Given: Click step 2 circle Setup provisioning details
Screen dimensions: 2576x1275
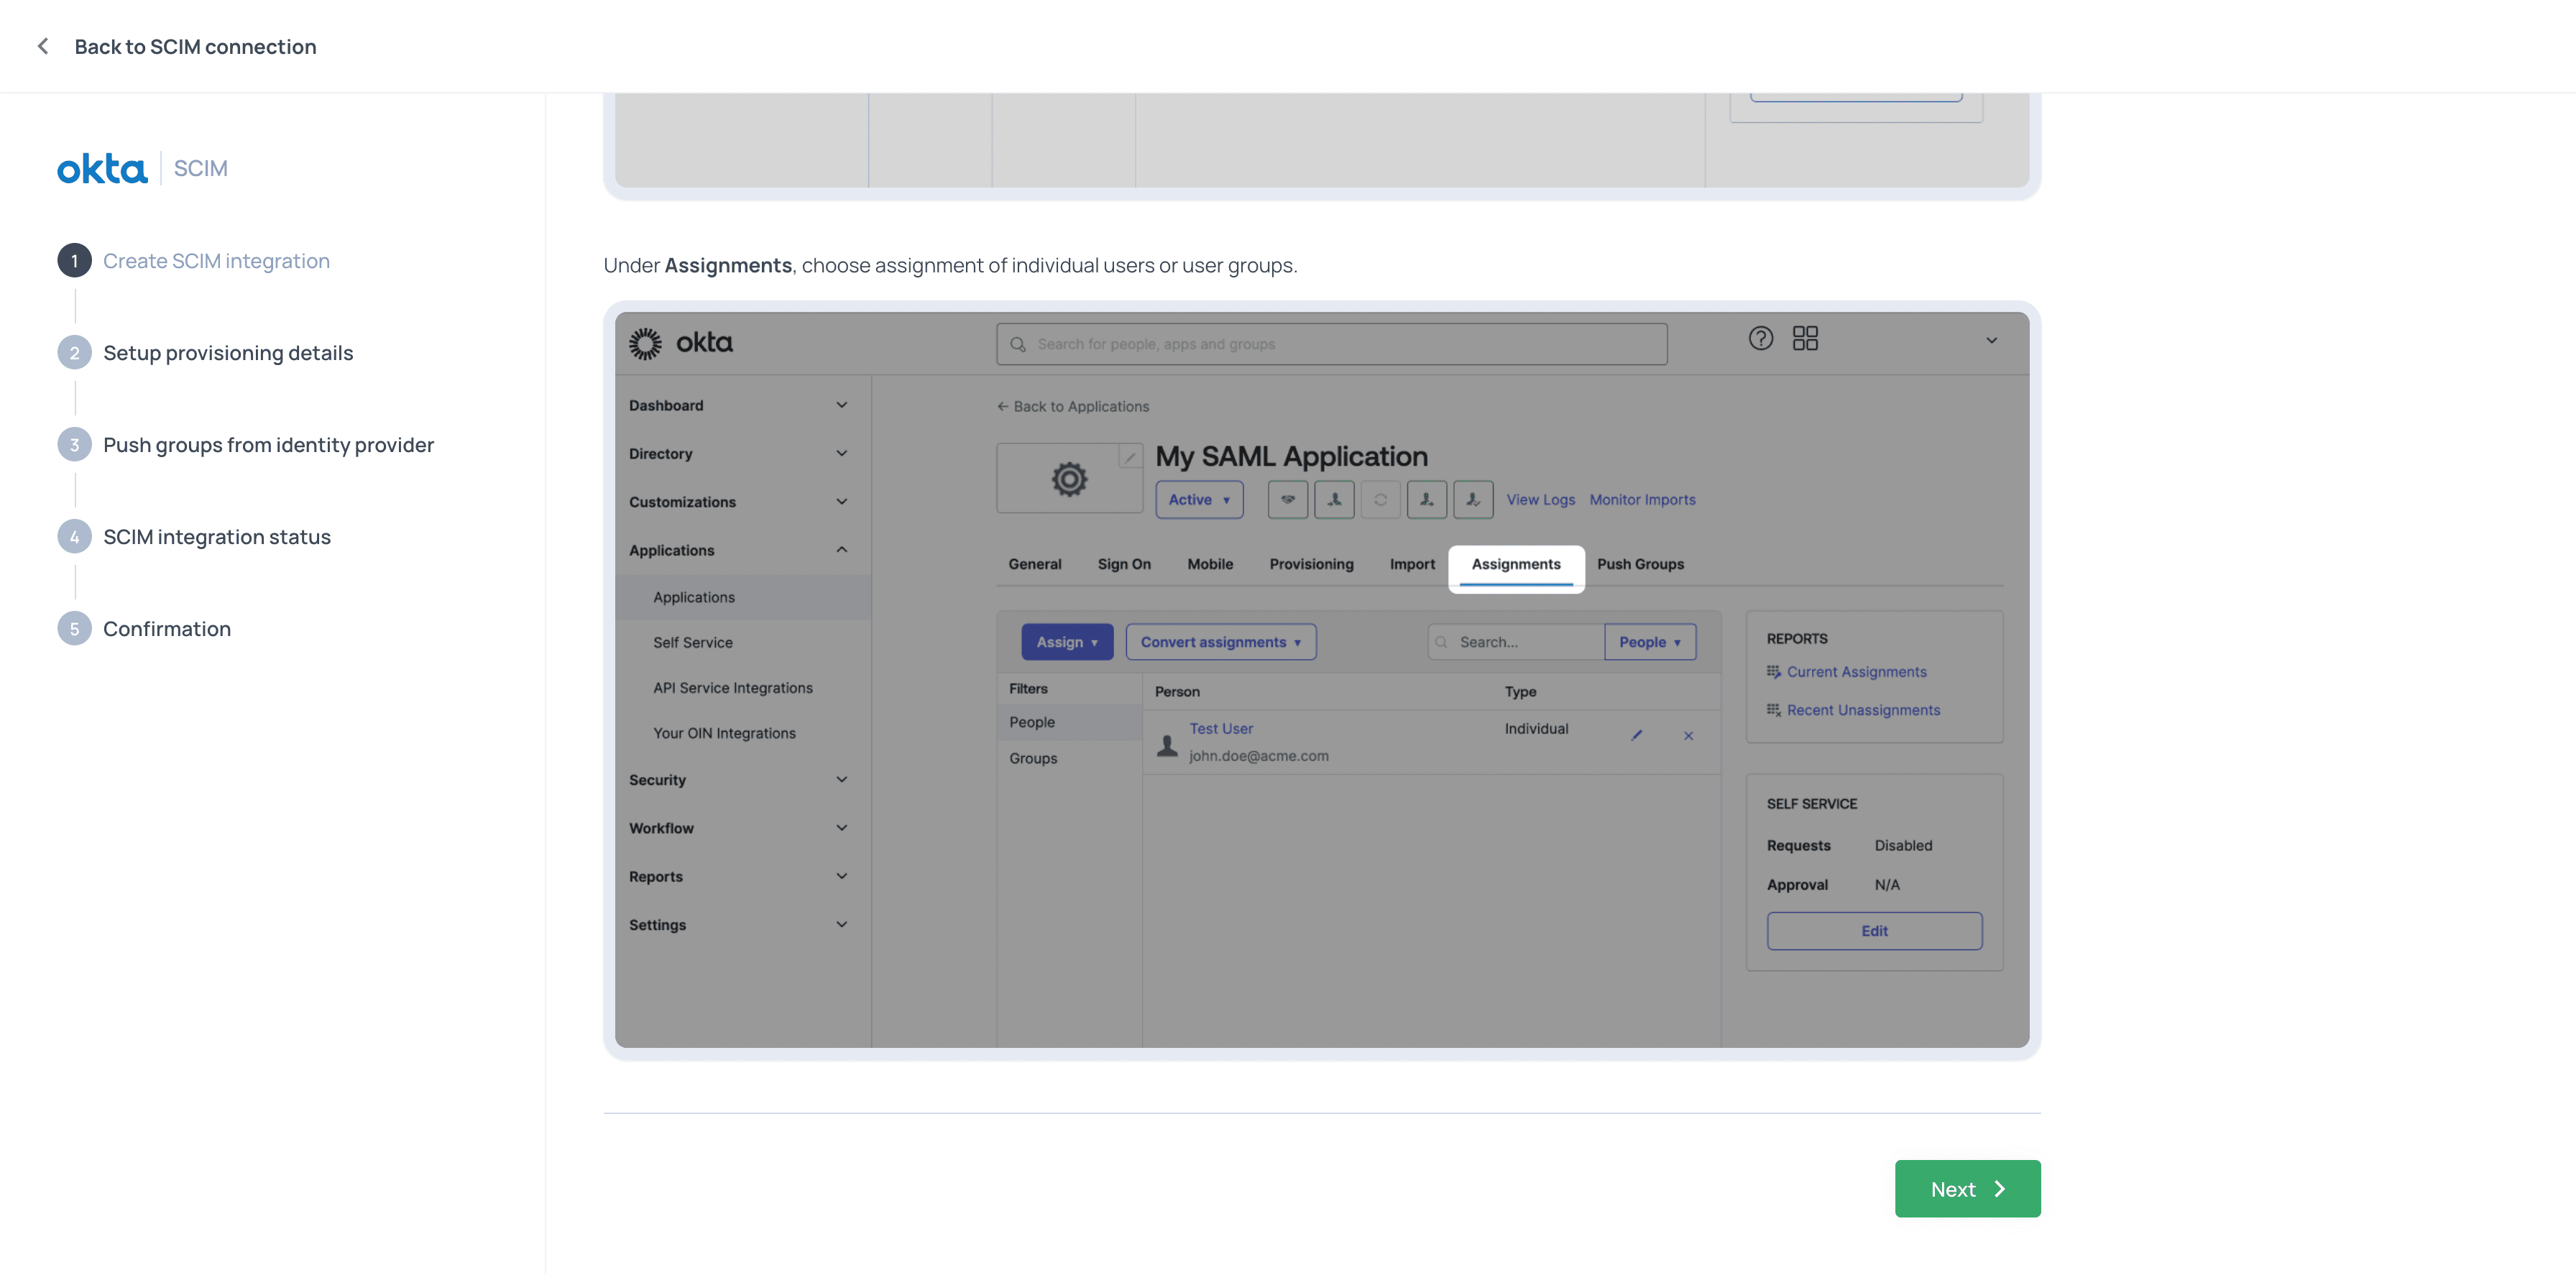Looking at the screenshot, I should (x=74, y=353).
